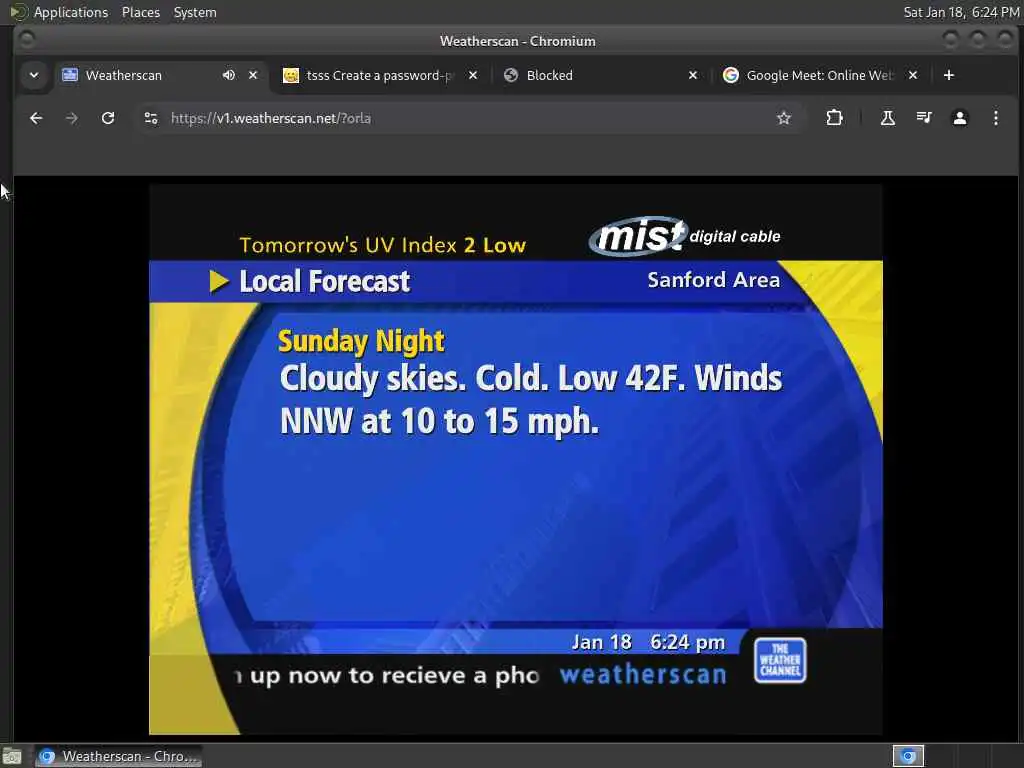Click Tomorrow's UV Index 2 Low text
The width and height of the screenshot is (1024, 768).
coord(383,245)
